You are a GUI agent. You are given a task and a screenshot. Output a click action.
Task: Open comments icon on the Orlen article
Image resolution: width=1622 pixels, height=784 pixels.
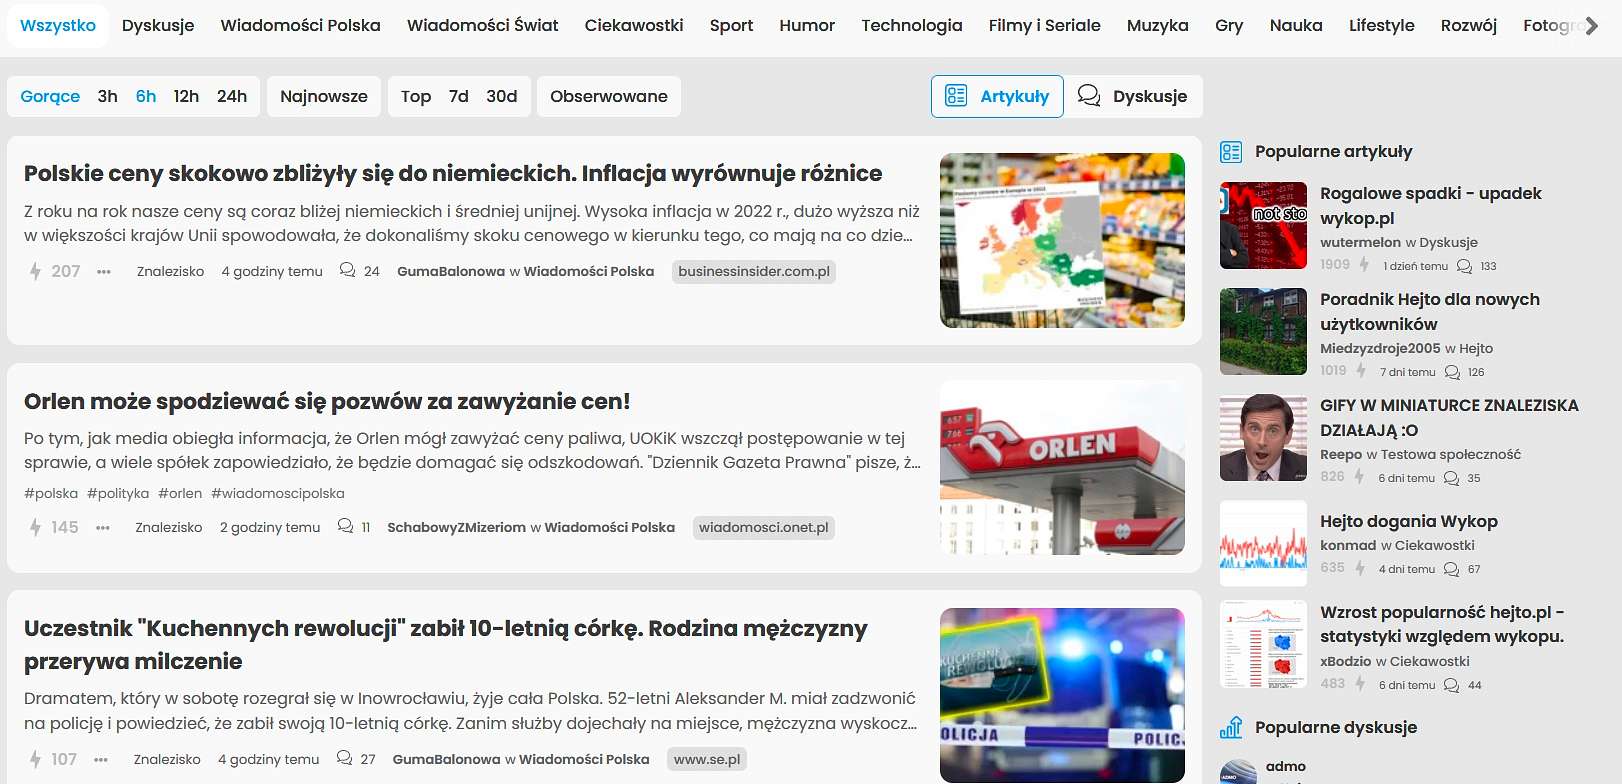pos(345,526)
